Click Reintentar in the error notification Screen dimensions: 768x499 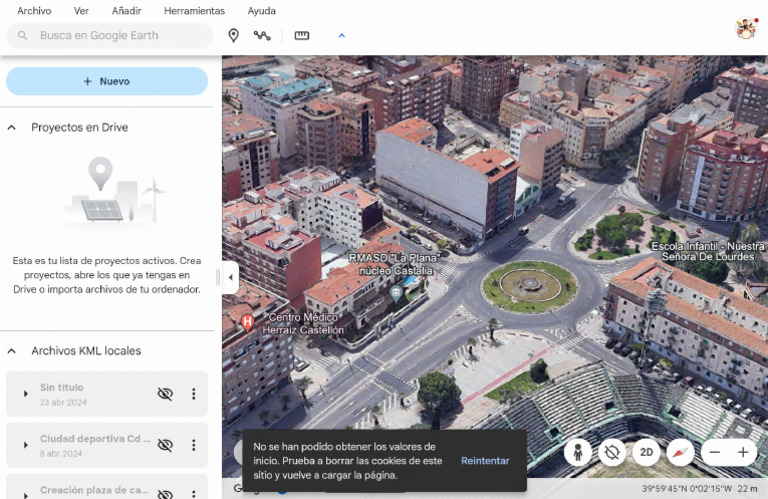(x=485, y=461)
